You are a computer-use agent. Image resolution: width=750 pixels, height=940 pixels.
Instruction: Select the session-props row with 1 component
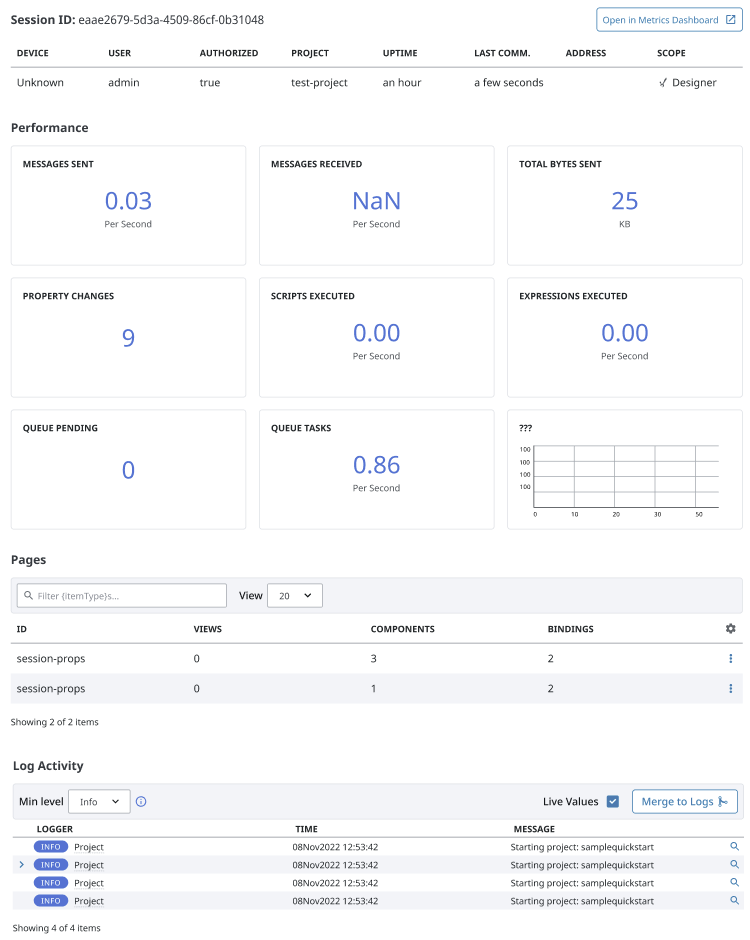tap(376, 688)
